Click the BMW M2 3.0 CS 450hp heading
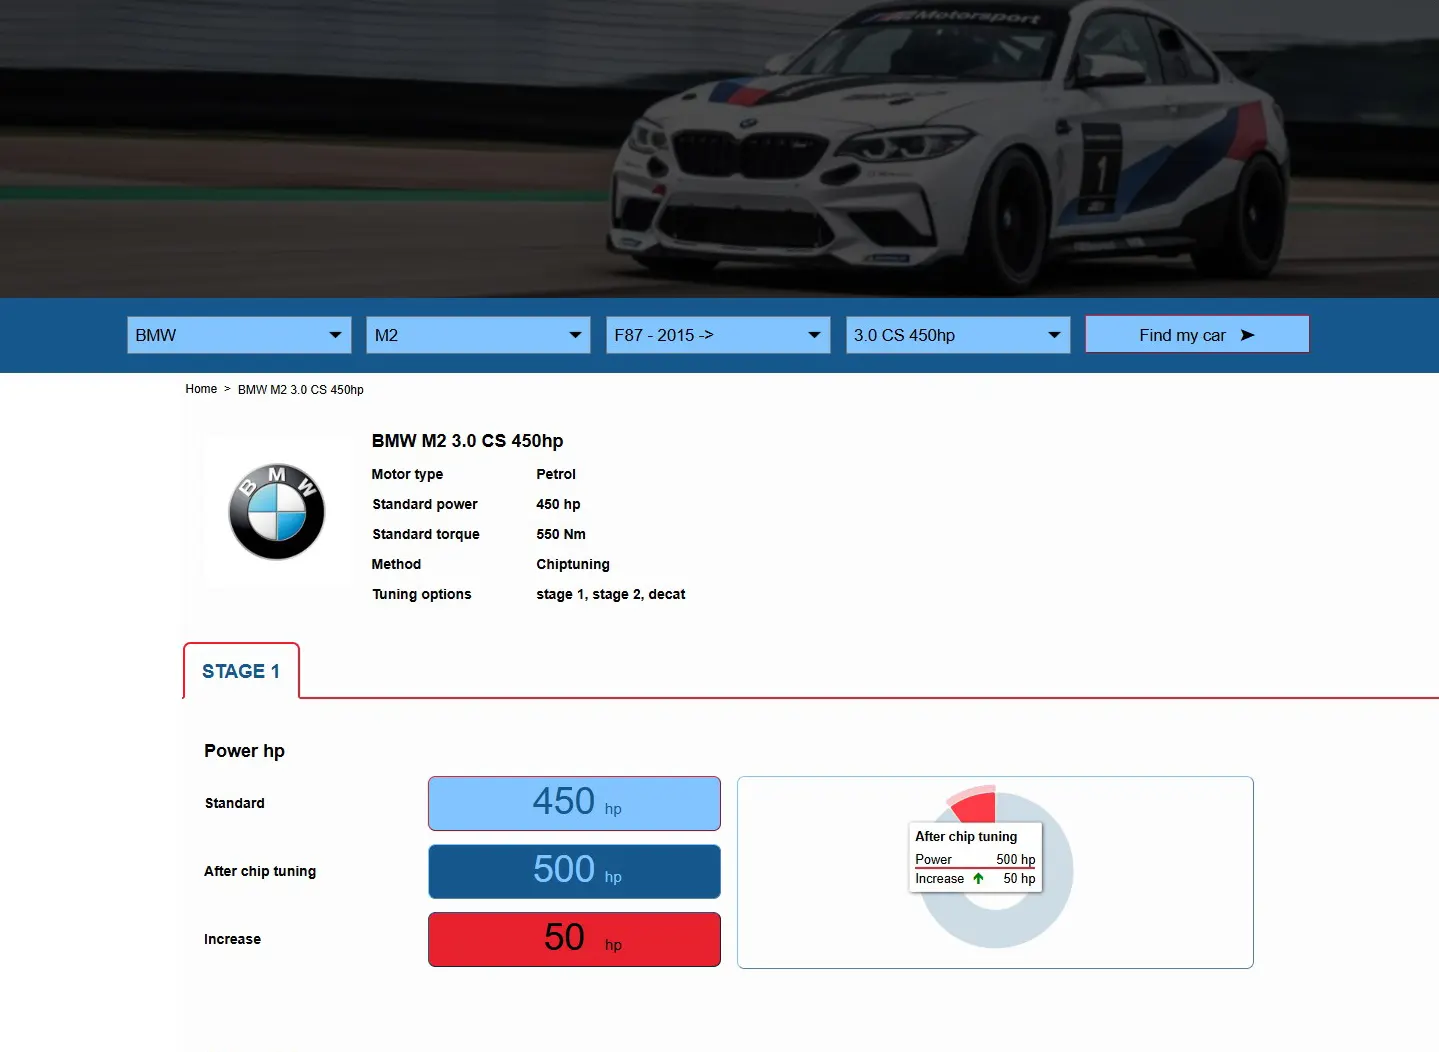Image resolution: width=1439 pixels, height=1052 pixels. pos(467,441)
